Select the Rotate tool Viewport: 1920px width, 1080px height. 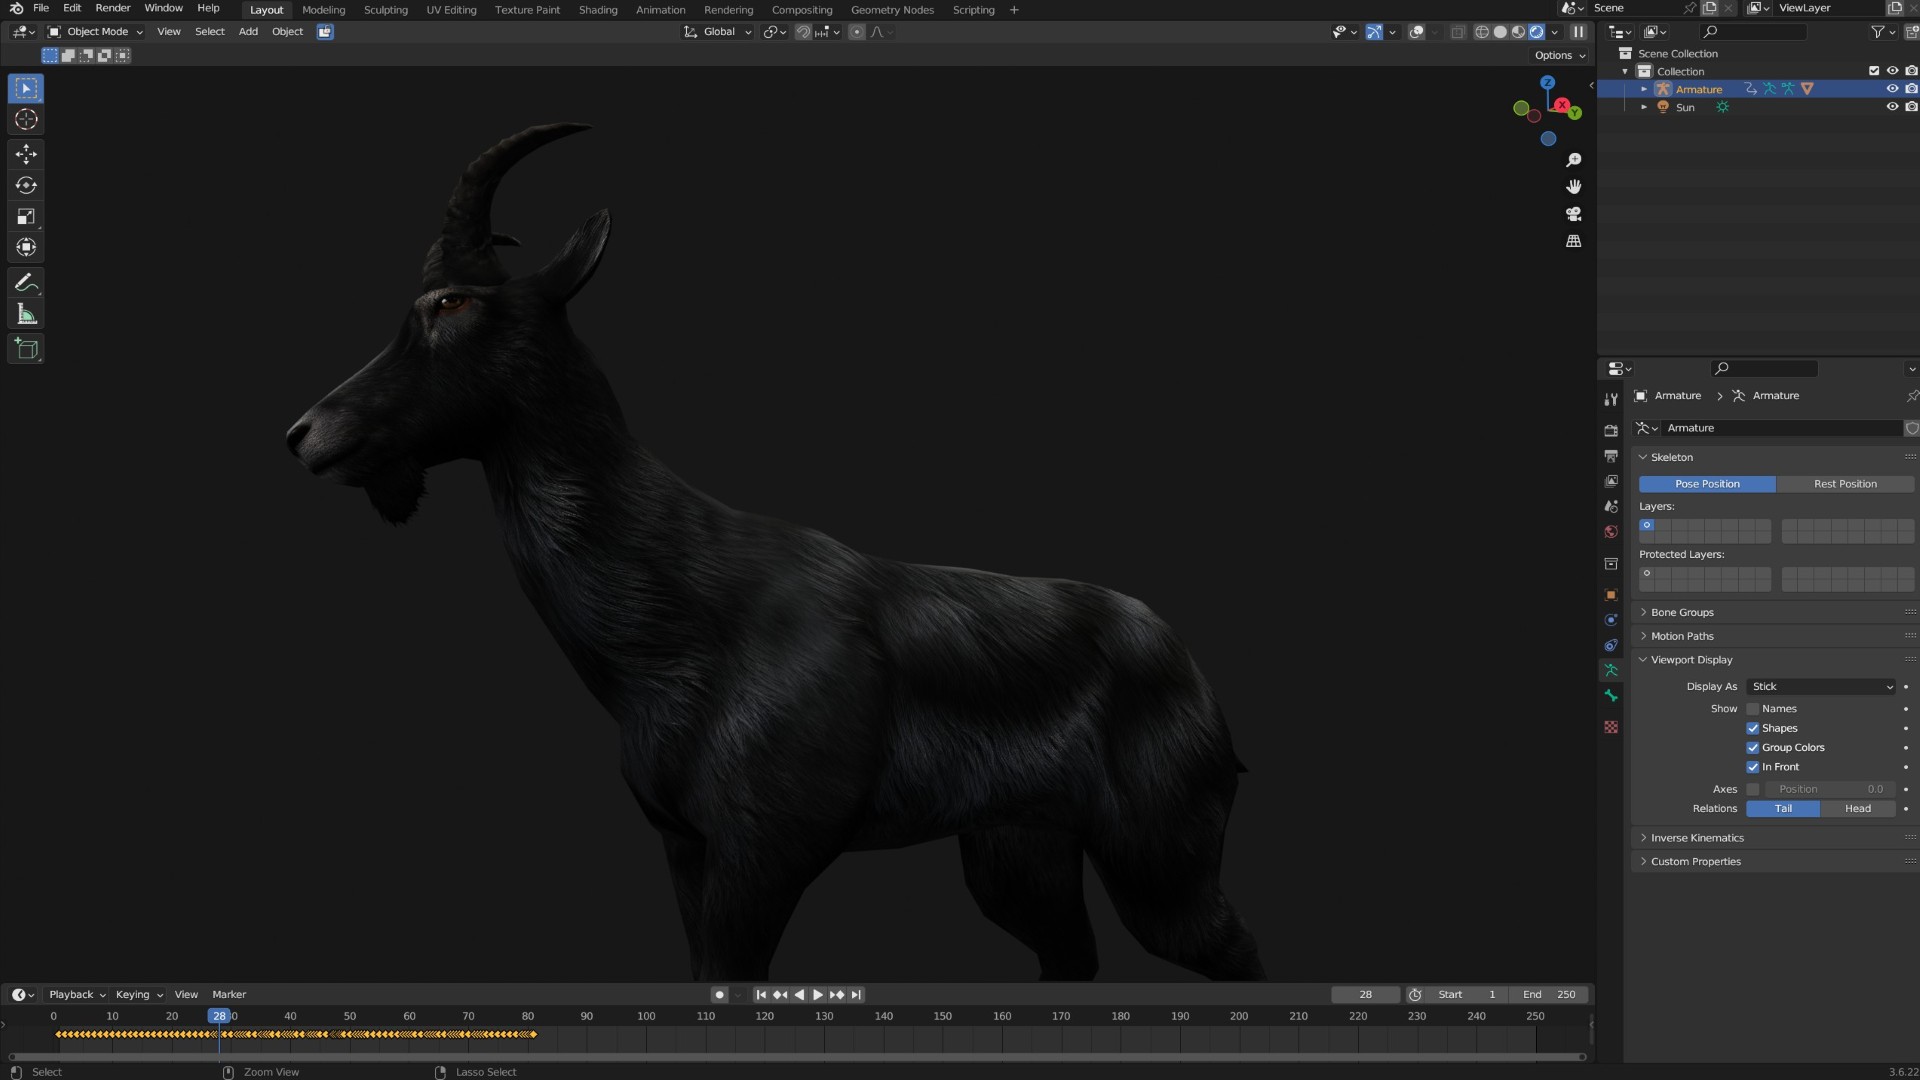[x=26, y=185]
